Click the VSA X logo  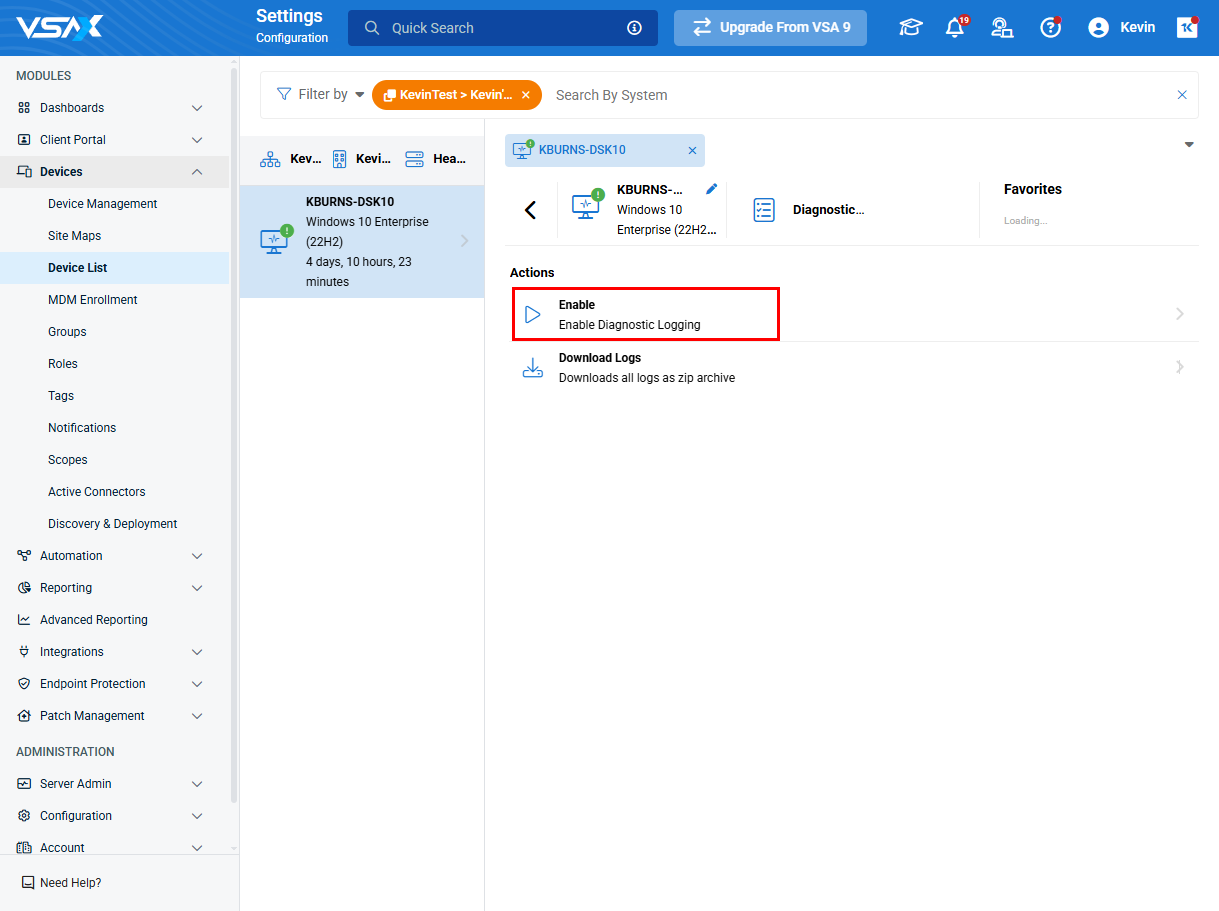pyautogui.click(x=59, y=27)
